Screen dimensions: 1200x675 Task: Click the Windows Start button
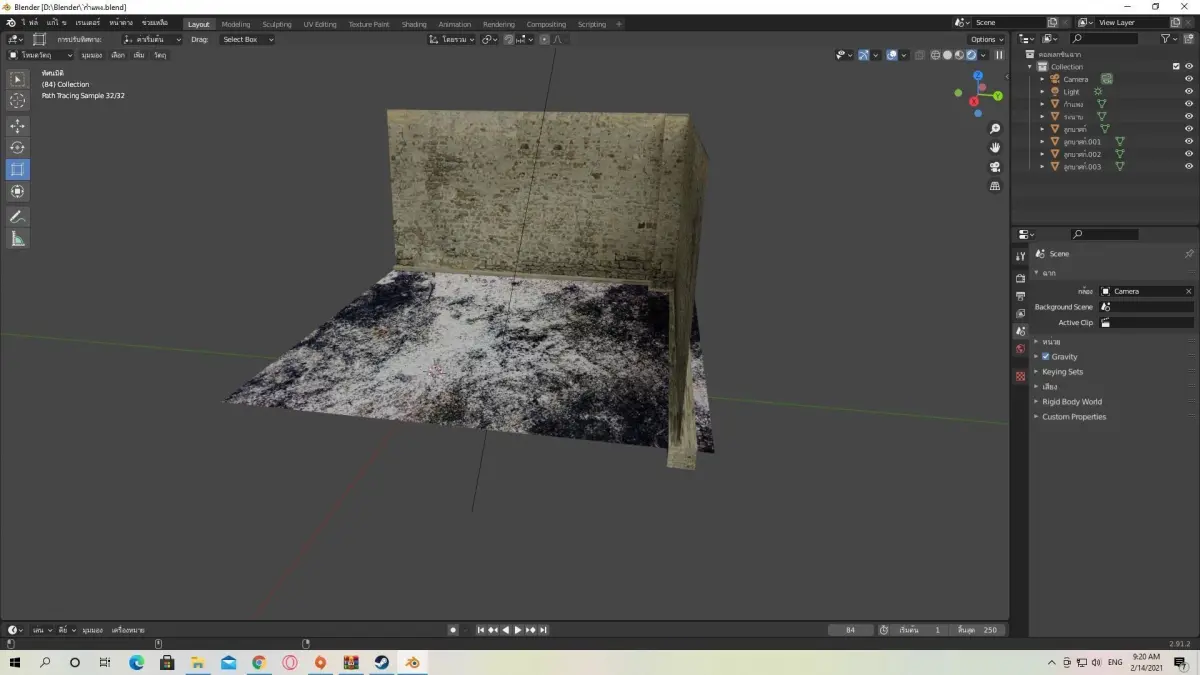pyautogui.click(x=15, y=662)
